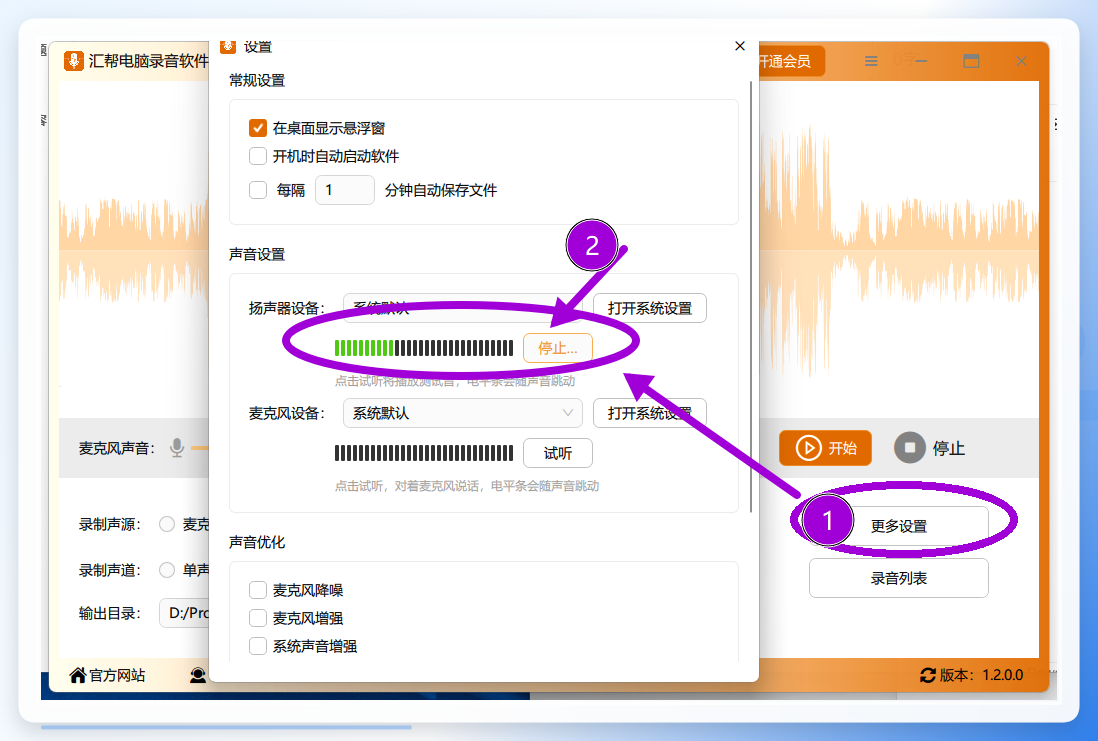Click the 输出目录 path field
The height and width of the screenshot is (741, 1098).
click(185, 613)
